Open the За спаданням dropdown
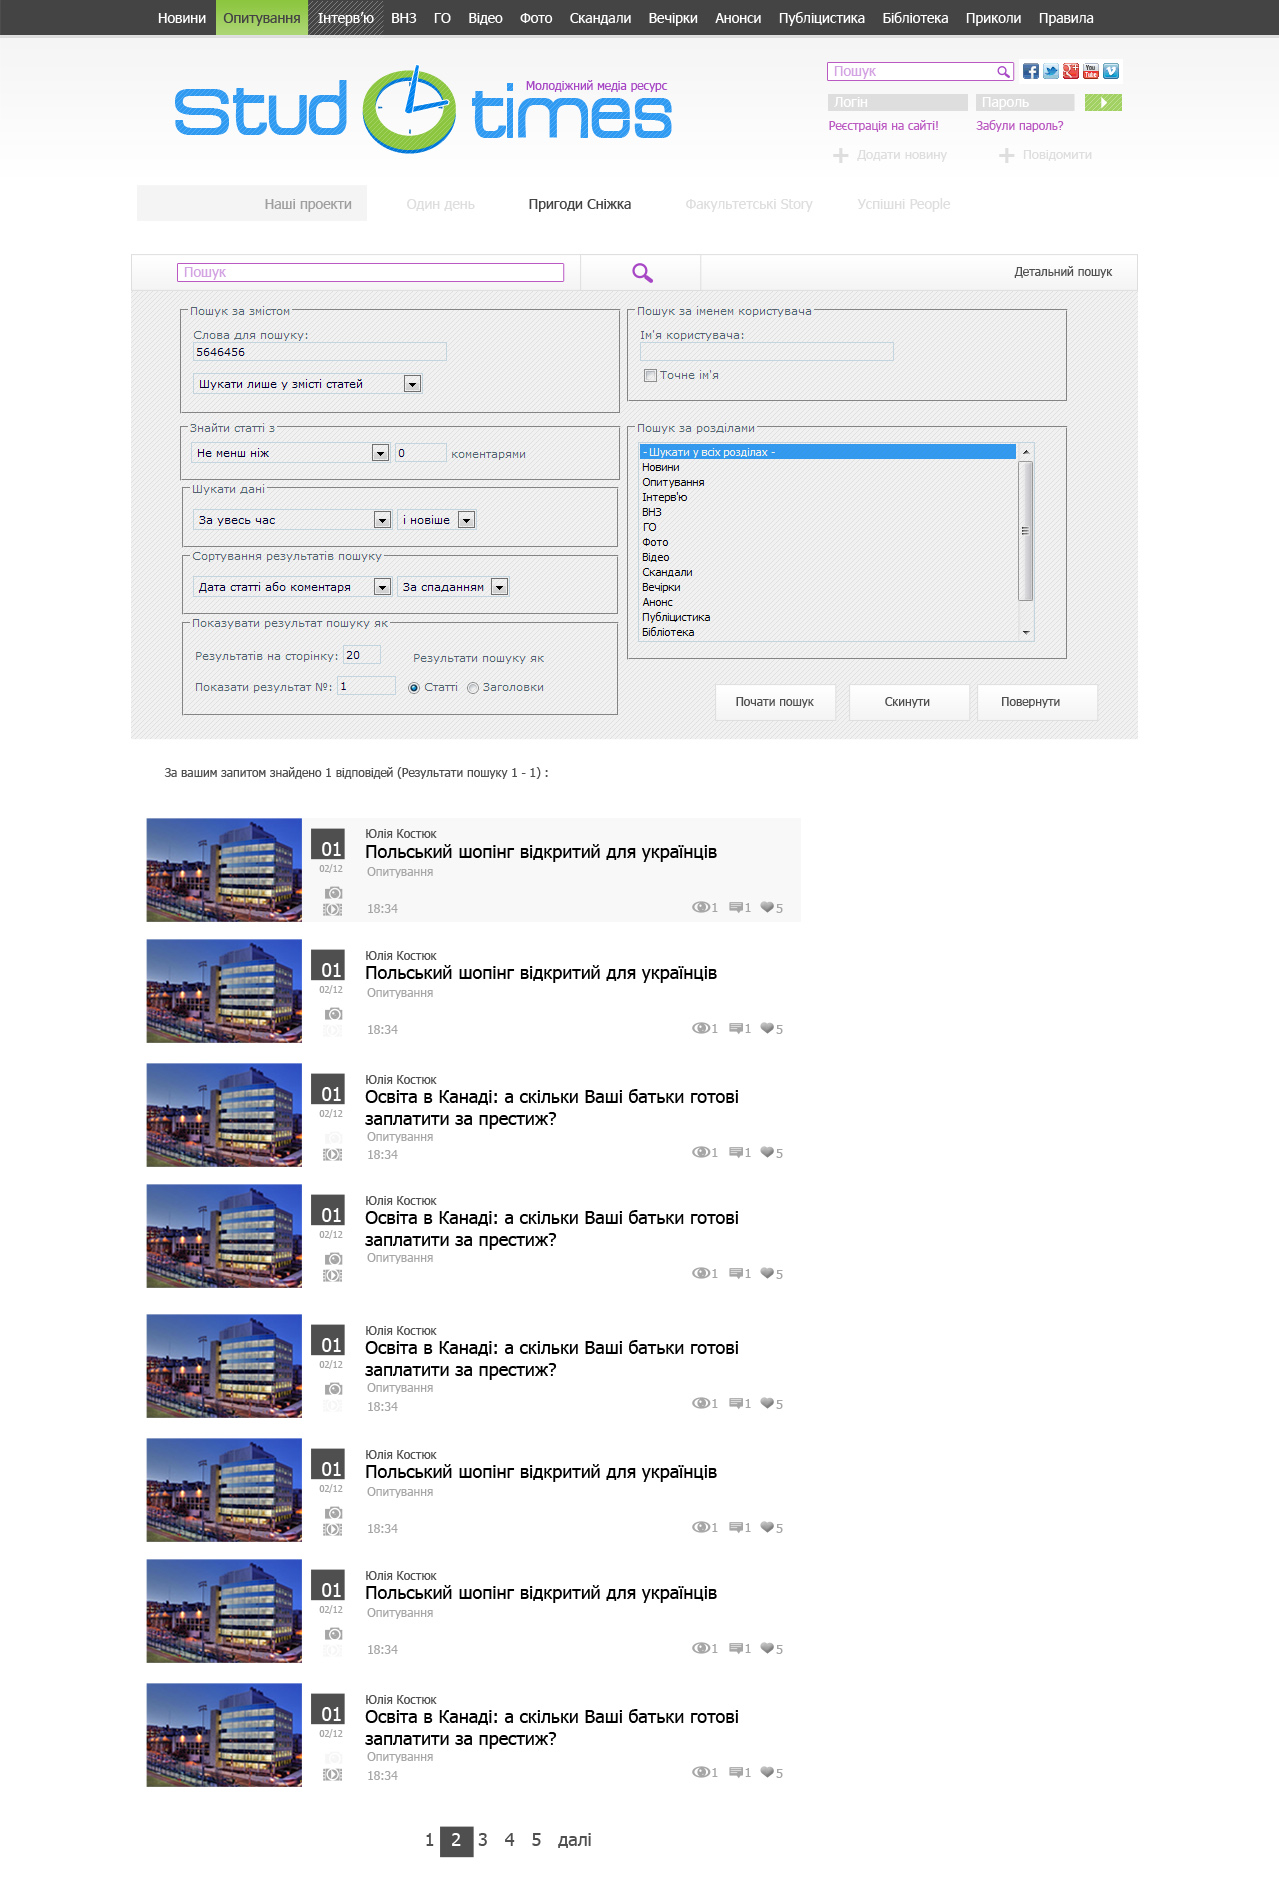Image resolution: width=1279 pixels, height=1891 pixels. (x=453, y=587)
